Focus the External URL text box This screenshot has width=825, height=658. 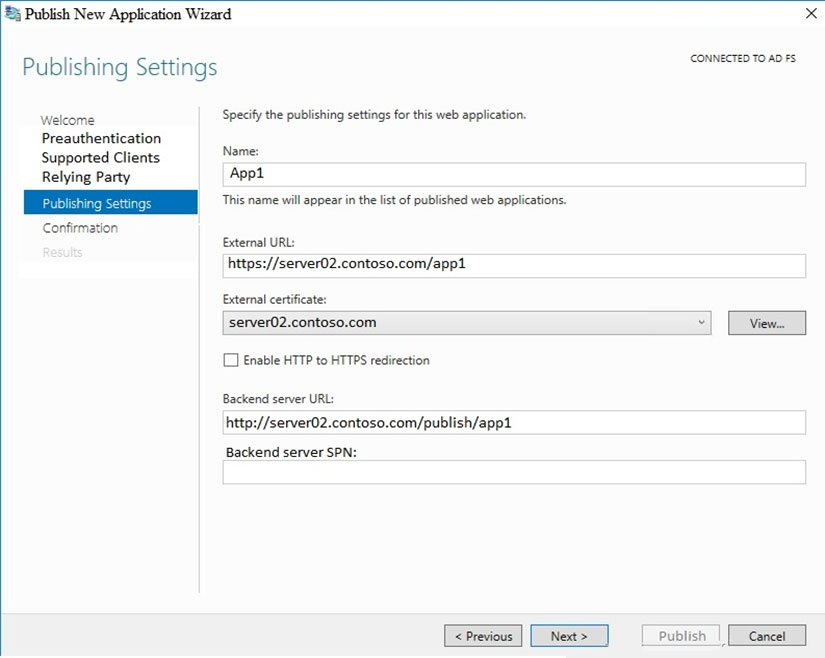point(514,265)
